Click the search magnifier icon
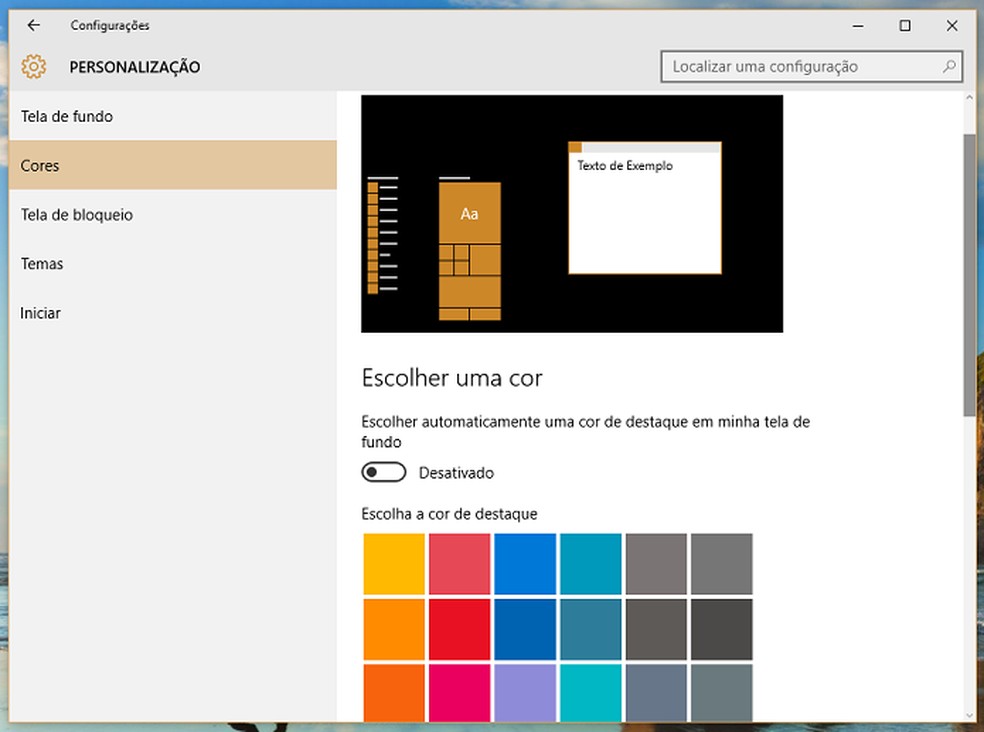 tap(949, 67)
